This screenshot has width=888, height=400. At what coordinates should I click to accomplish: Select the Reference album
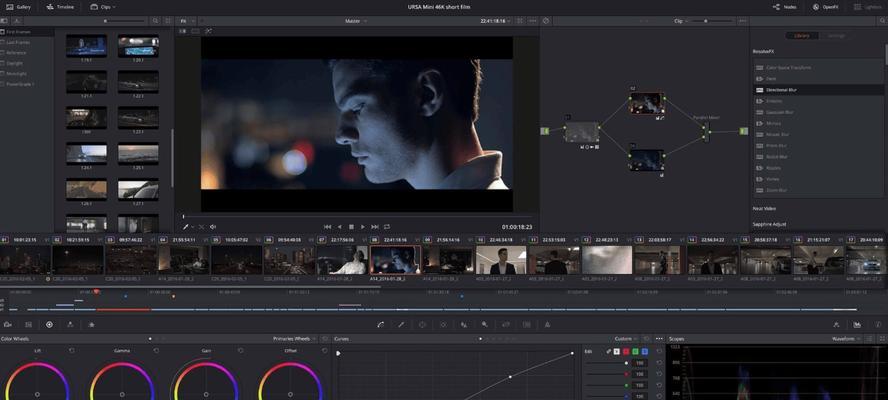click(27, 53)
